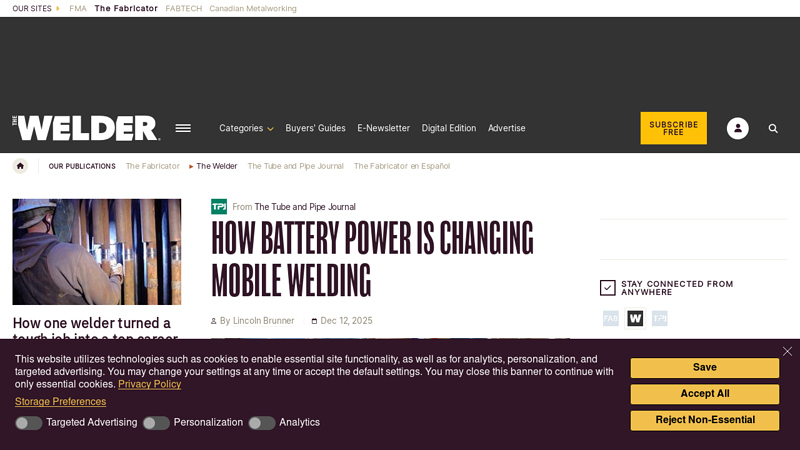The height and width of the screenshot is (450, 800).
Task: Open the Buyers' Guides menu item
Action: click(315, 128)
